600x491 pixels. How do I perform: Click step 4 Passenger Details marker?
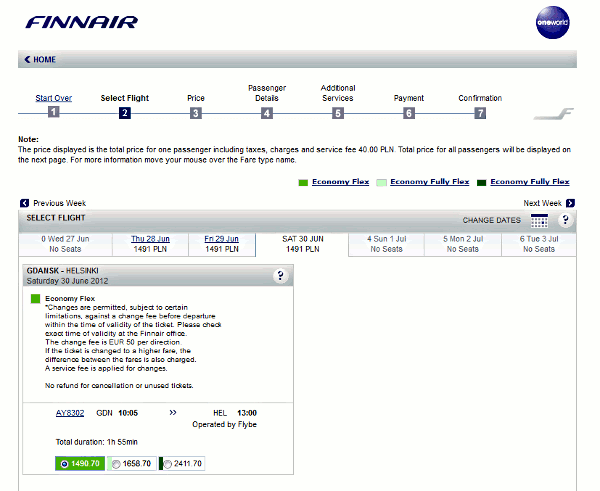coord(267,113)
